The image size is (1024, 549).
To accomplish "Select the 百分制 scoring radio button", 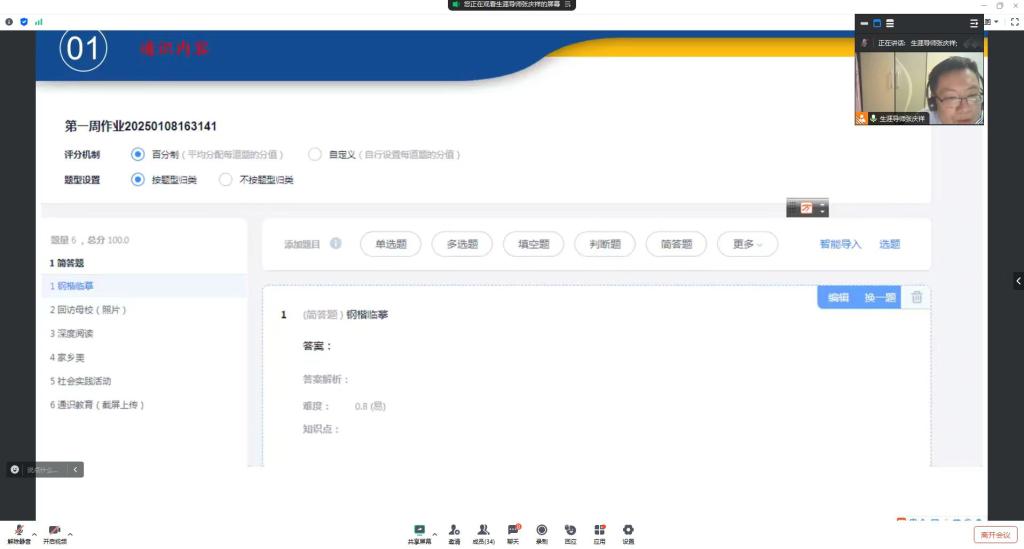I will [x=138, y=154].
